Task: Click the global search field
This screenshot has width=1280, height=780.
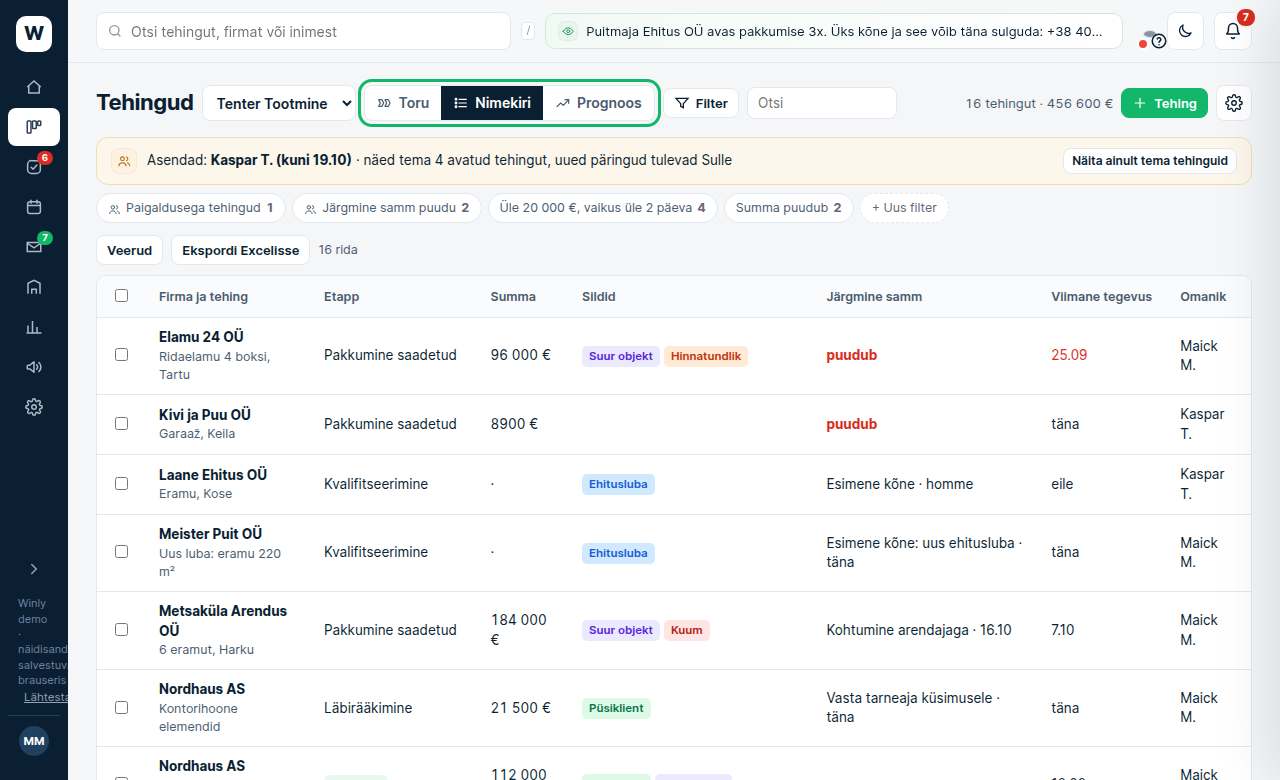Action: pyautogui.click(x=303, y=32)
